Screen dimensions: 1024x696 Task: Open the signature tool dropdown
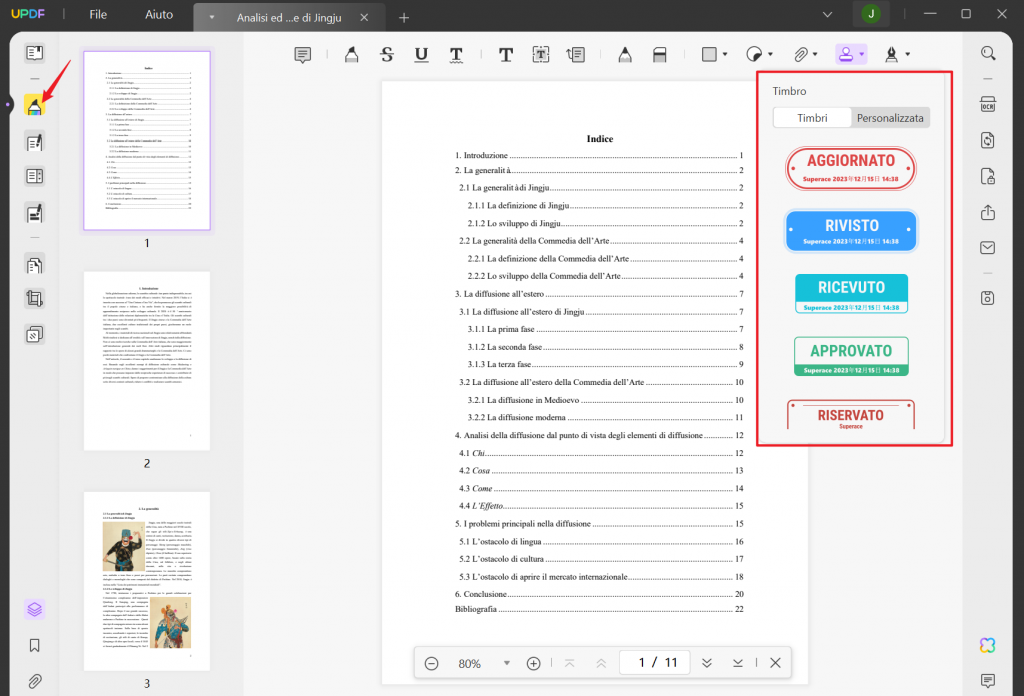[x=908, y=54]
